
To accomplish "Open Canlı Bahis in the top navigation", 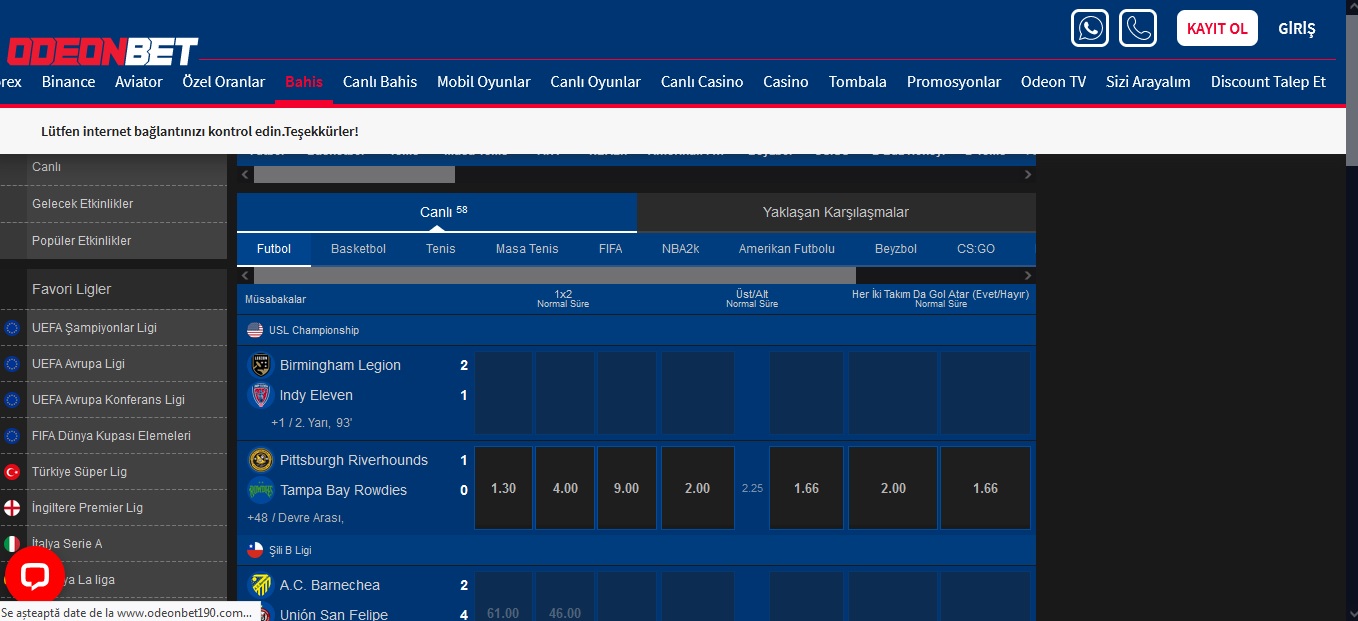I will (380, 82).
